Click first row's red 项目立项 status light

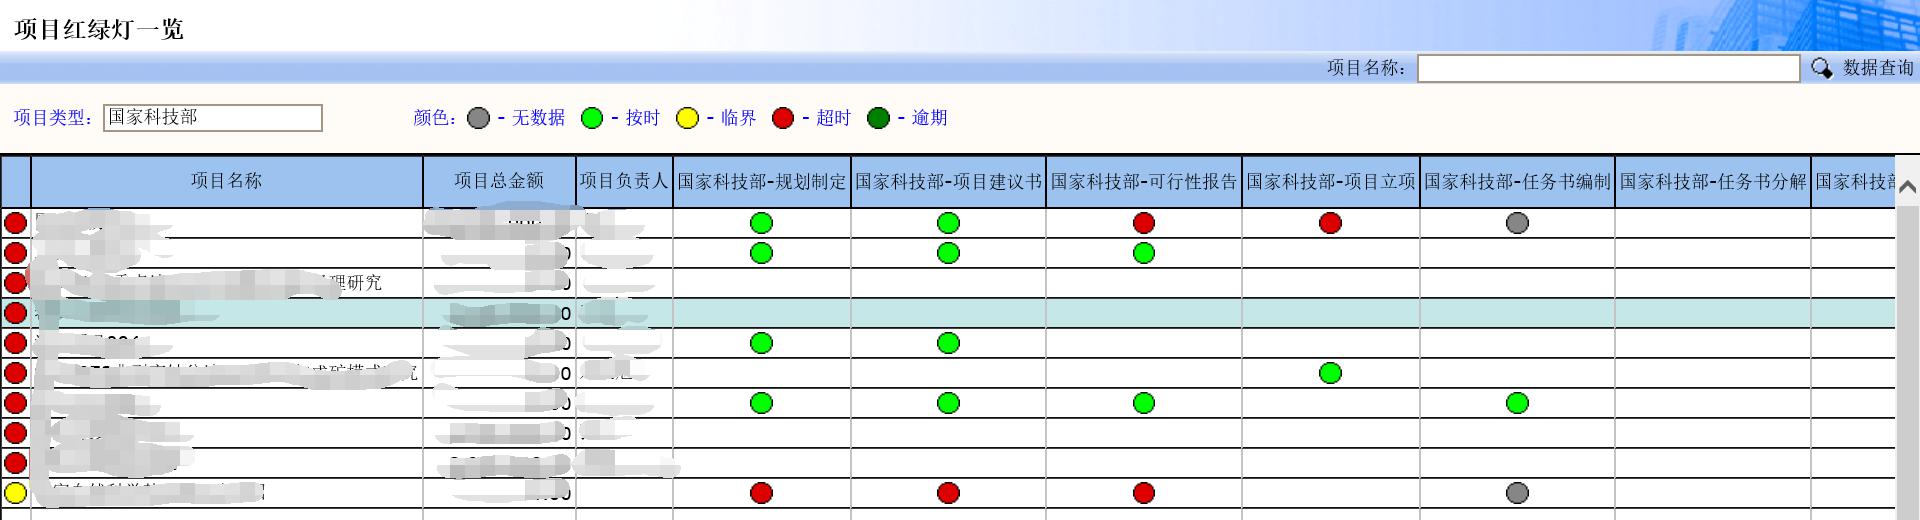click(1330, 223)
